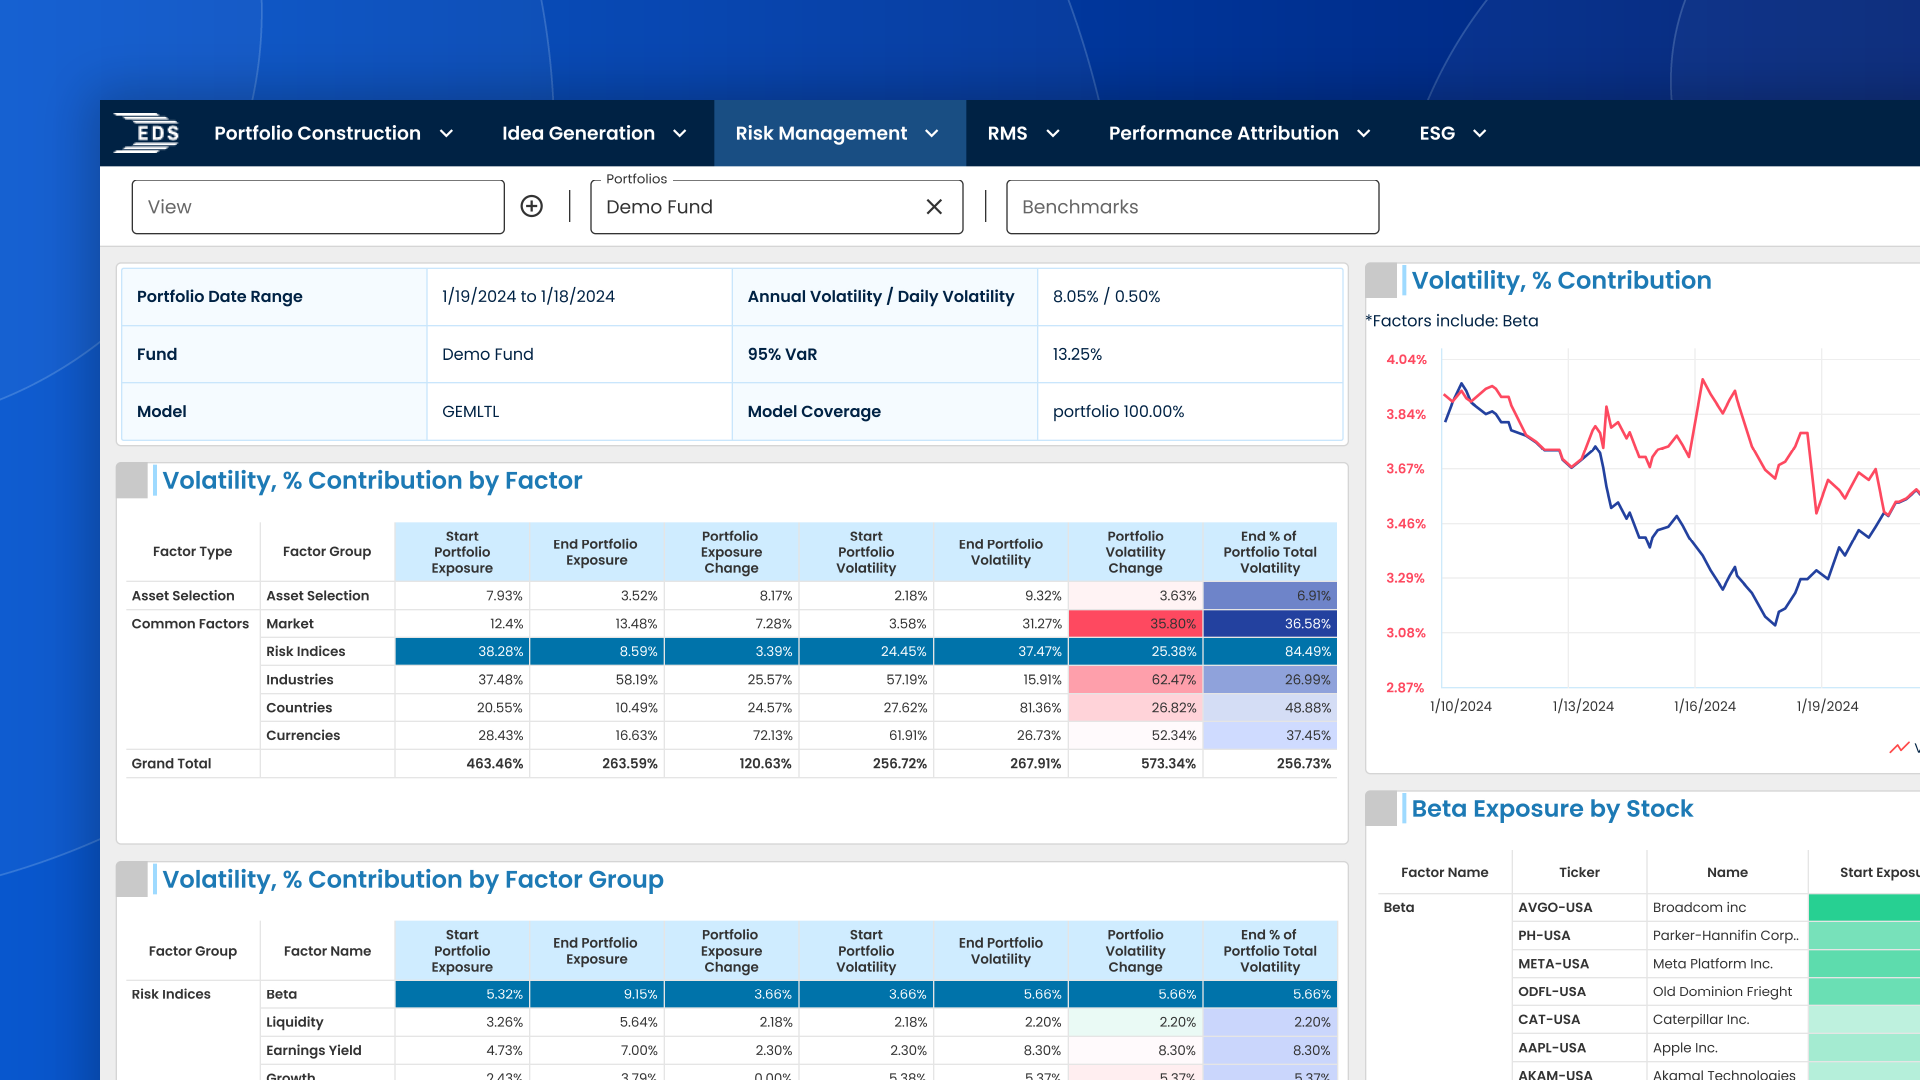The height and width of the screenshot is (1080, 1920).
Task: Click the CAT-USA ticker
Action: [1549, 1019]
